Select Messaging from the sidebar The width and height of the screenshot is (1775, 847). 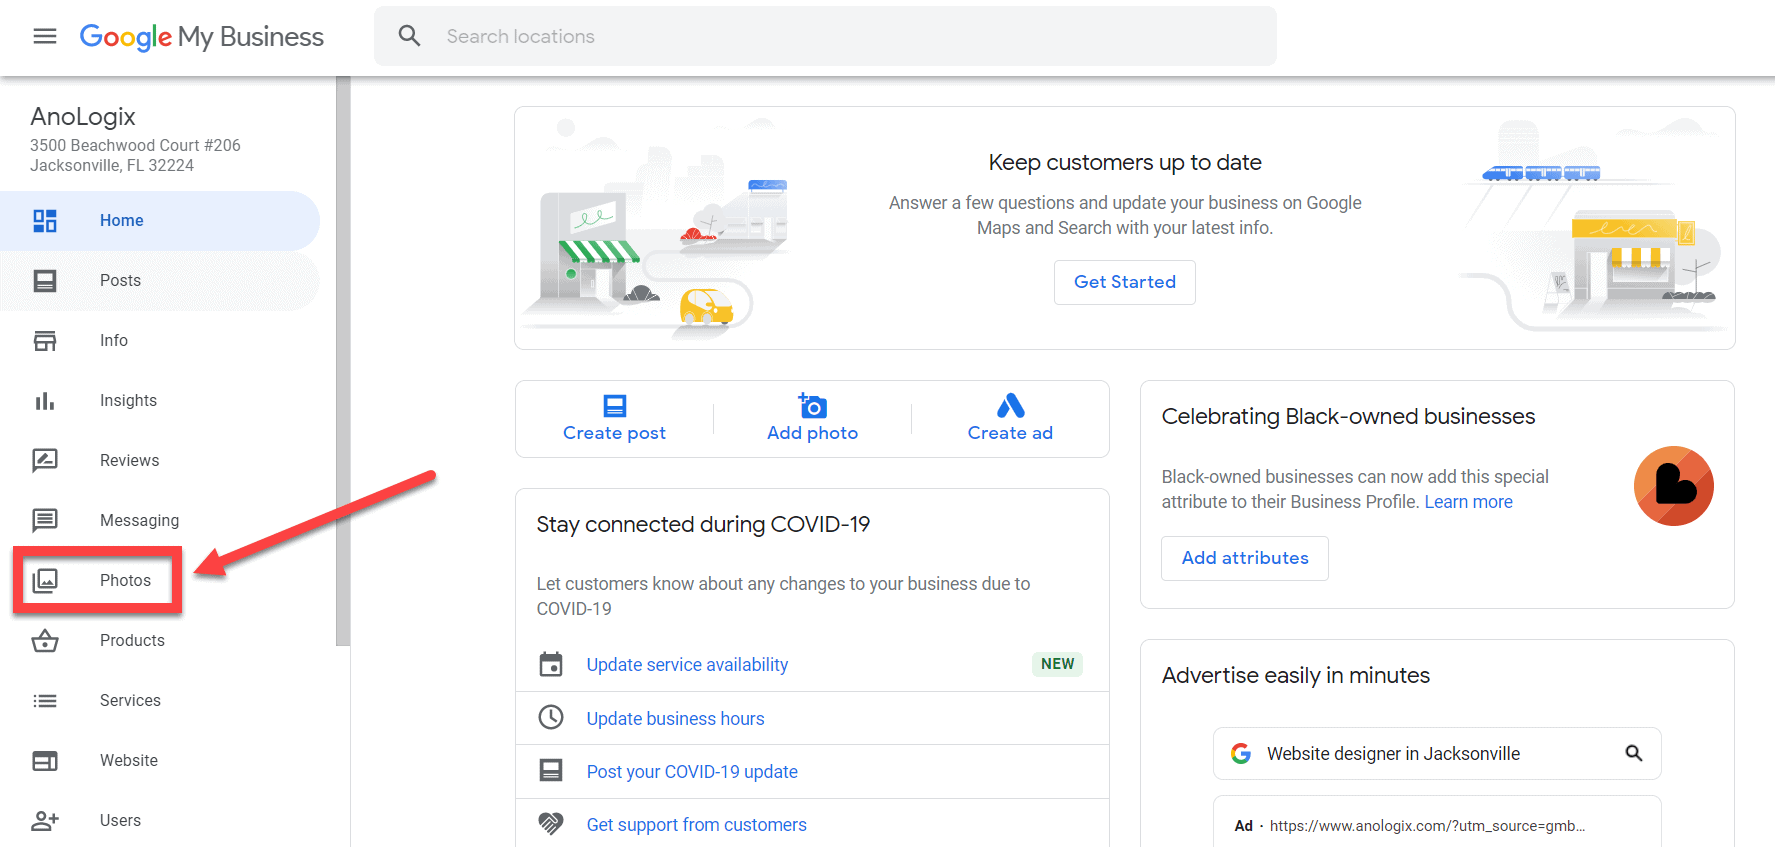coord(139,521)
